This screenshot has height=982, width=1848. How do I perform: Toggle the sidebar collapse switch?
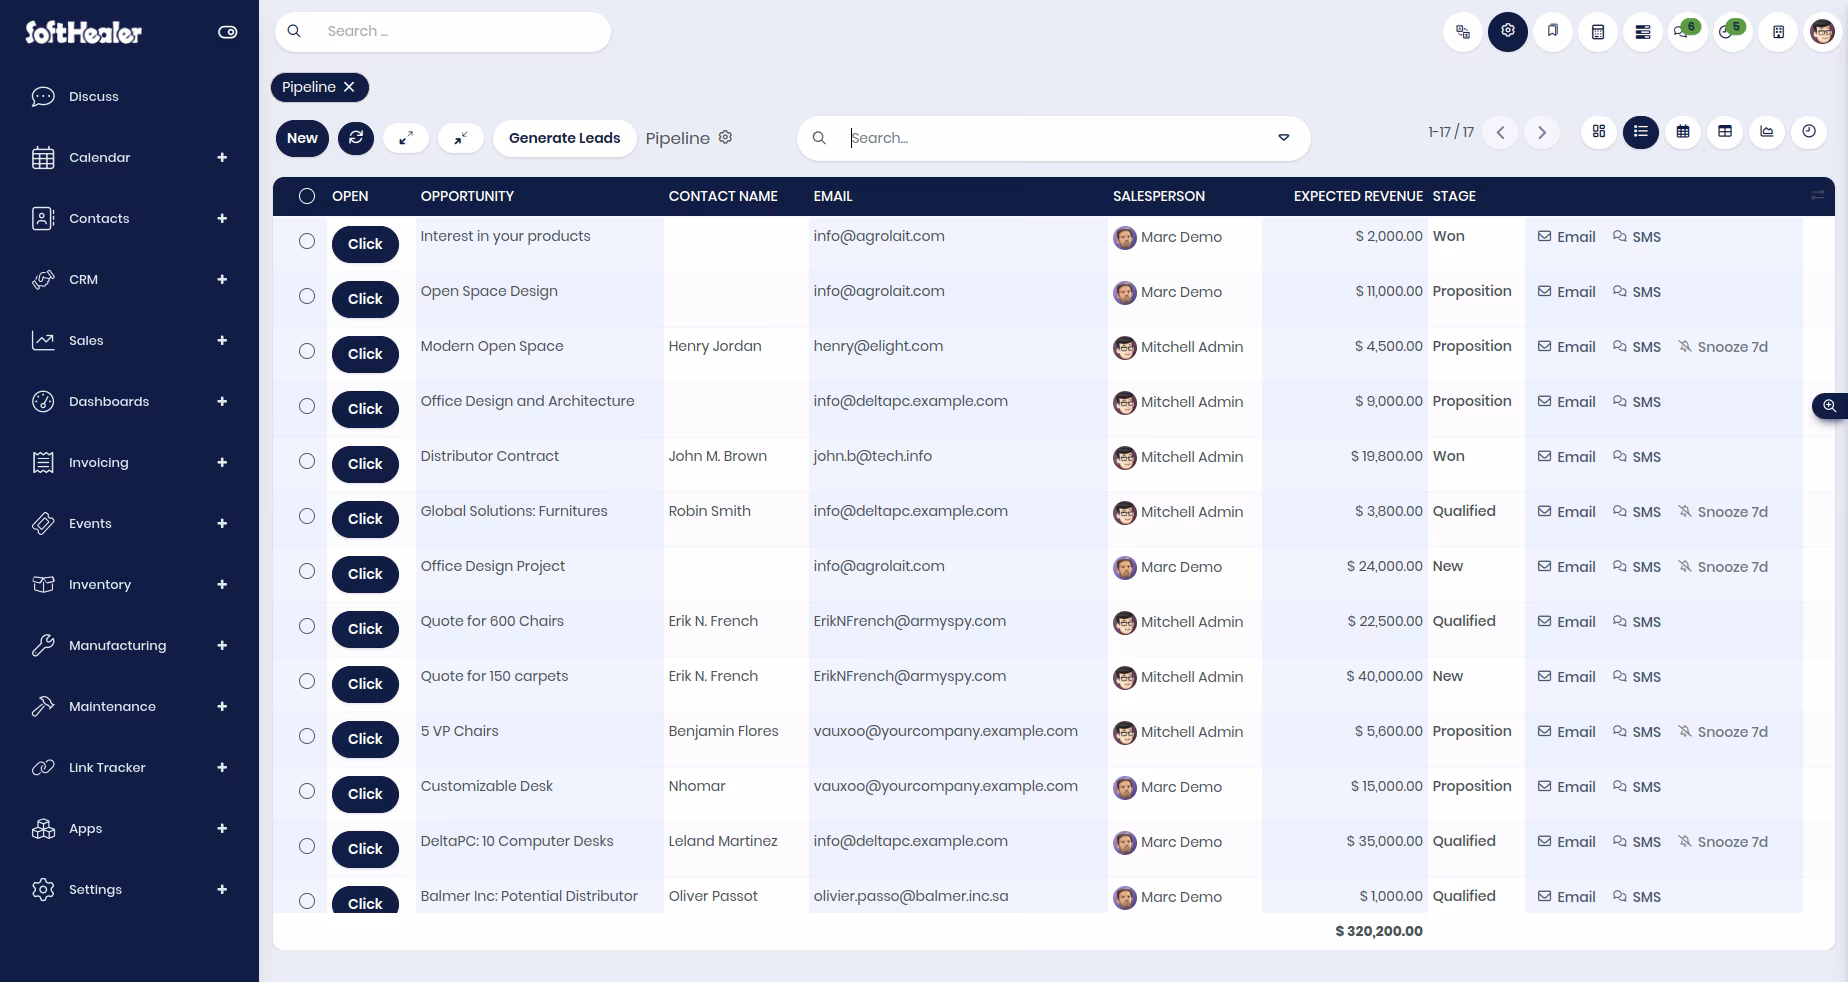(x=228, y=32)
